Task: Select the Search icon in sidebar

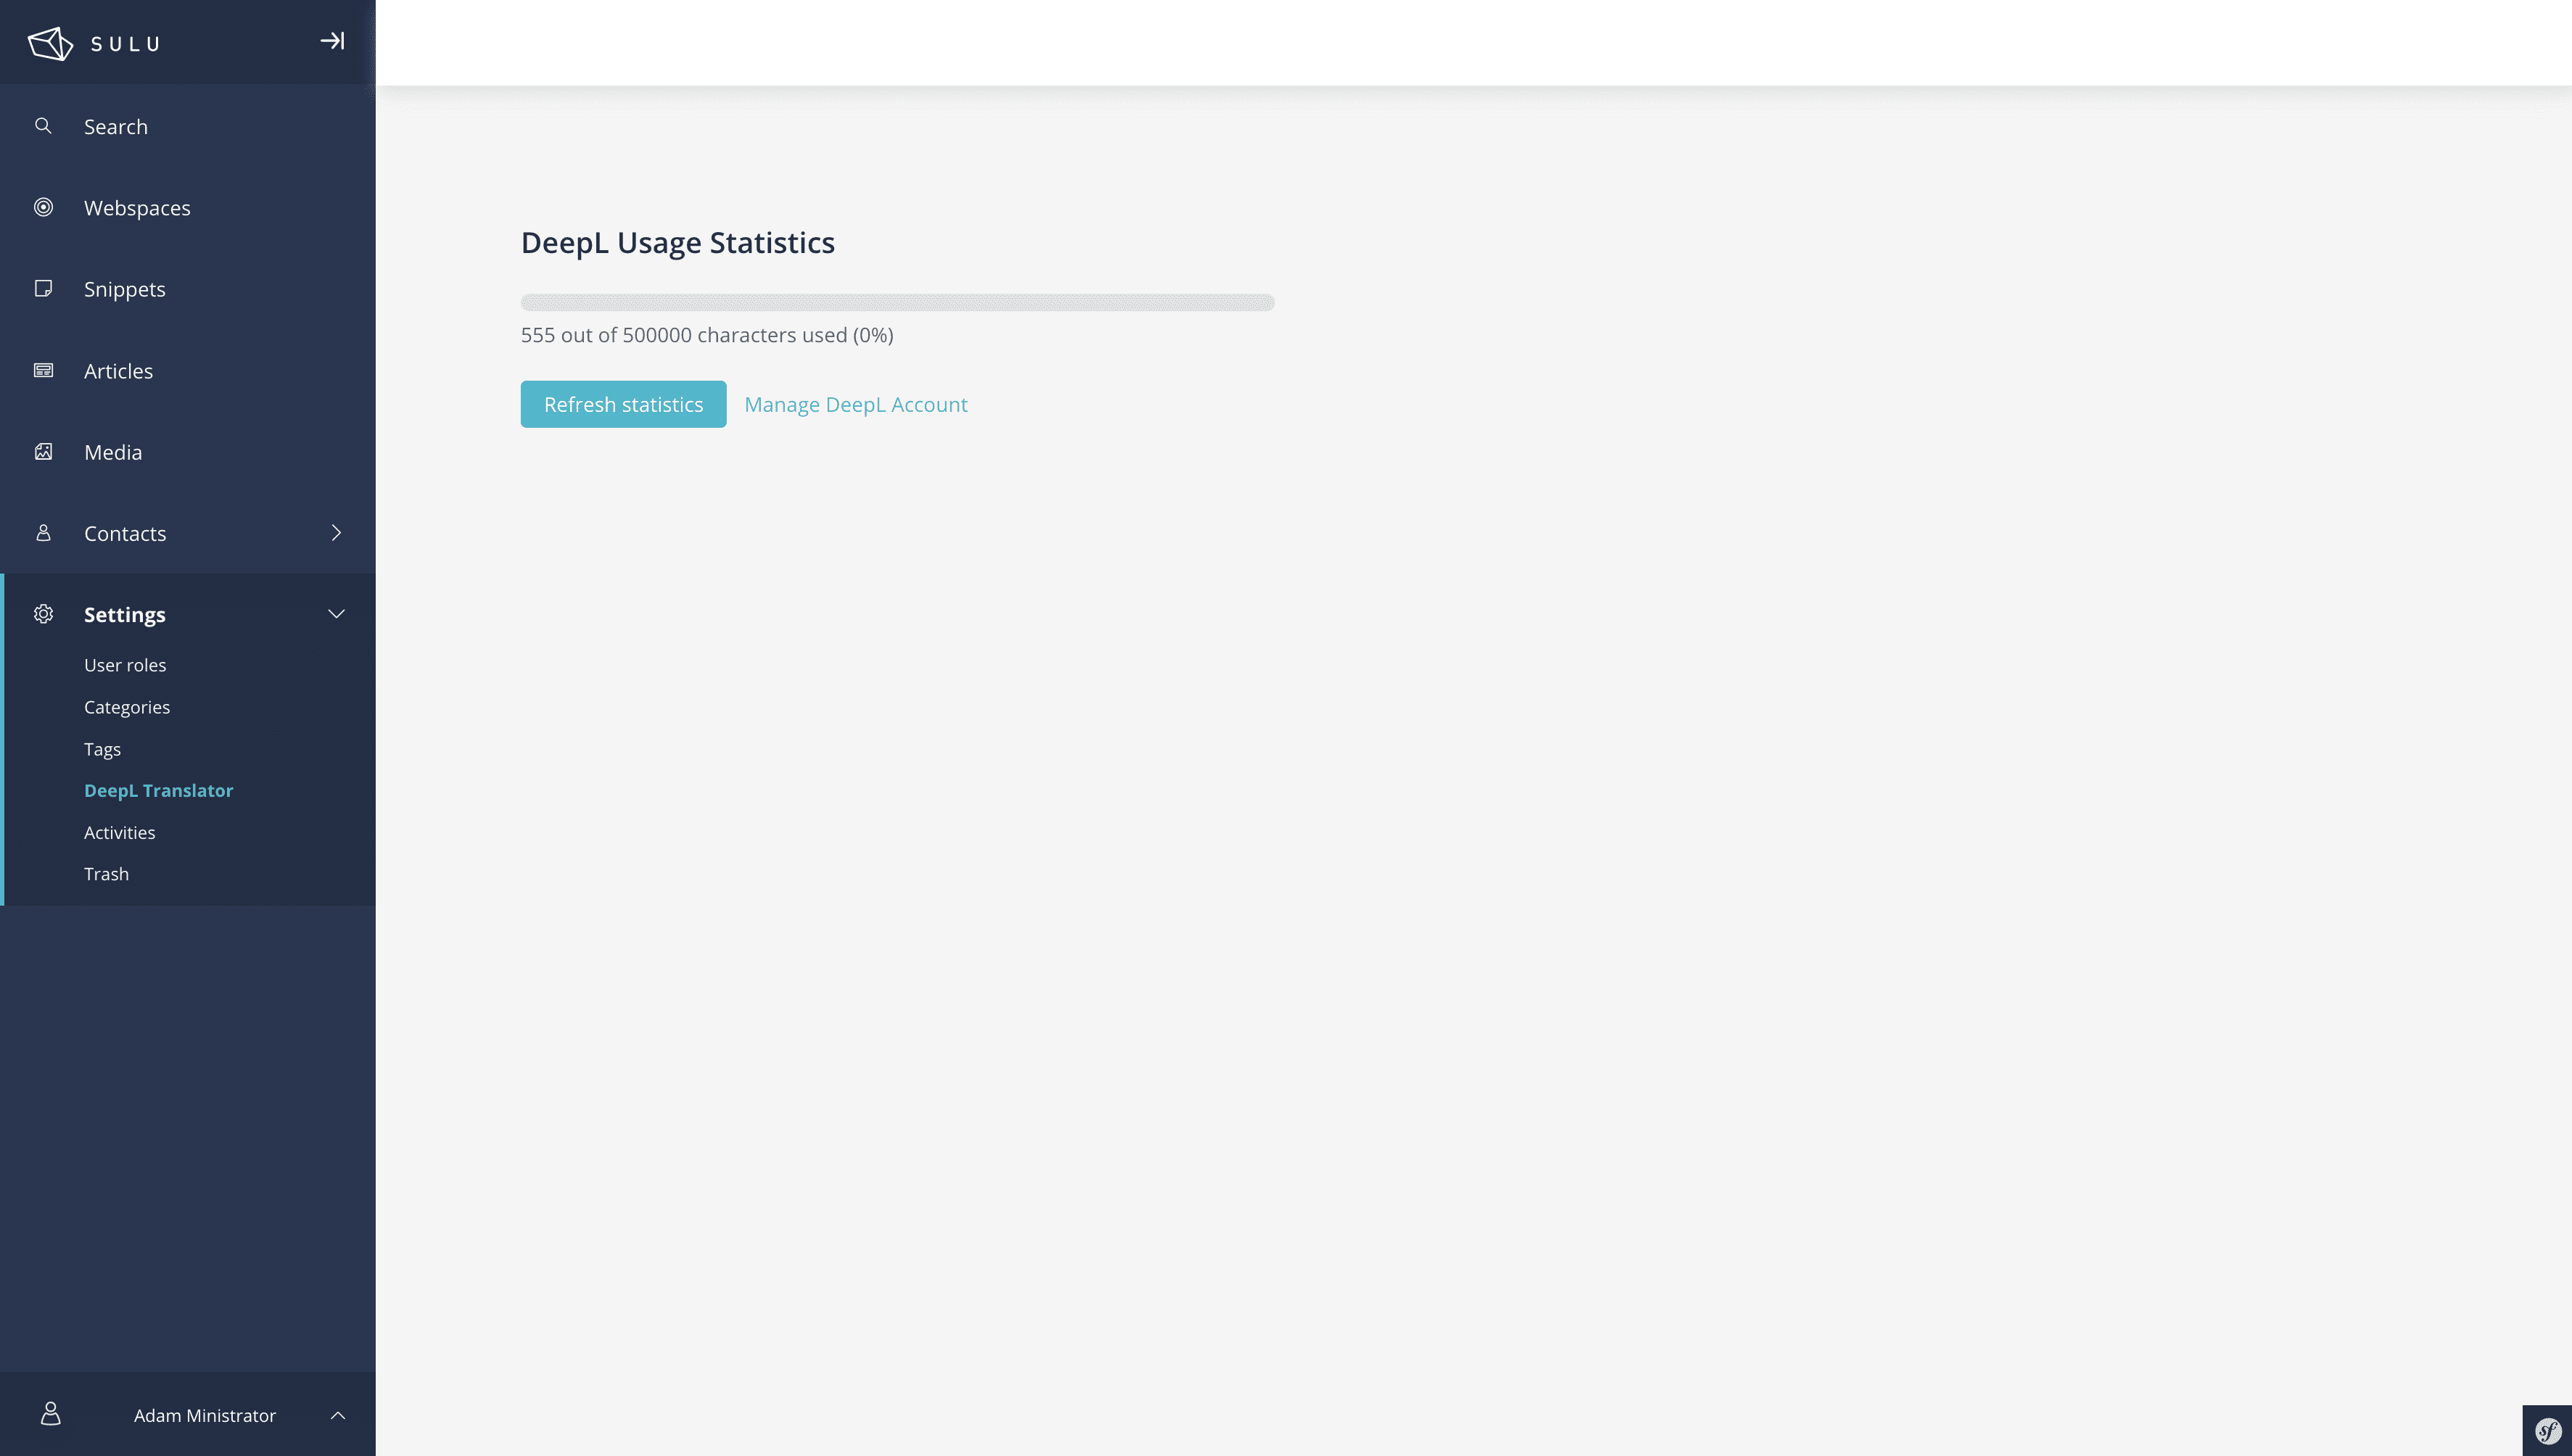Action: pos(44,126)
